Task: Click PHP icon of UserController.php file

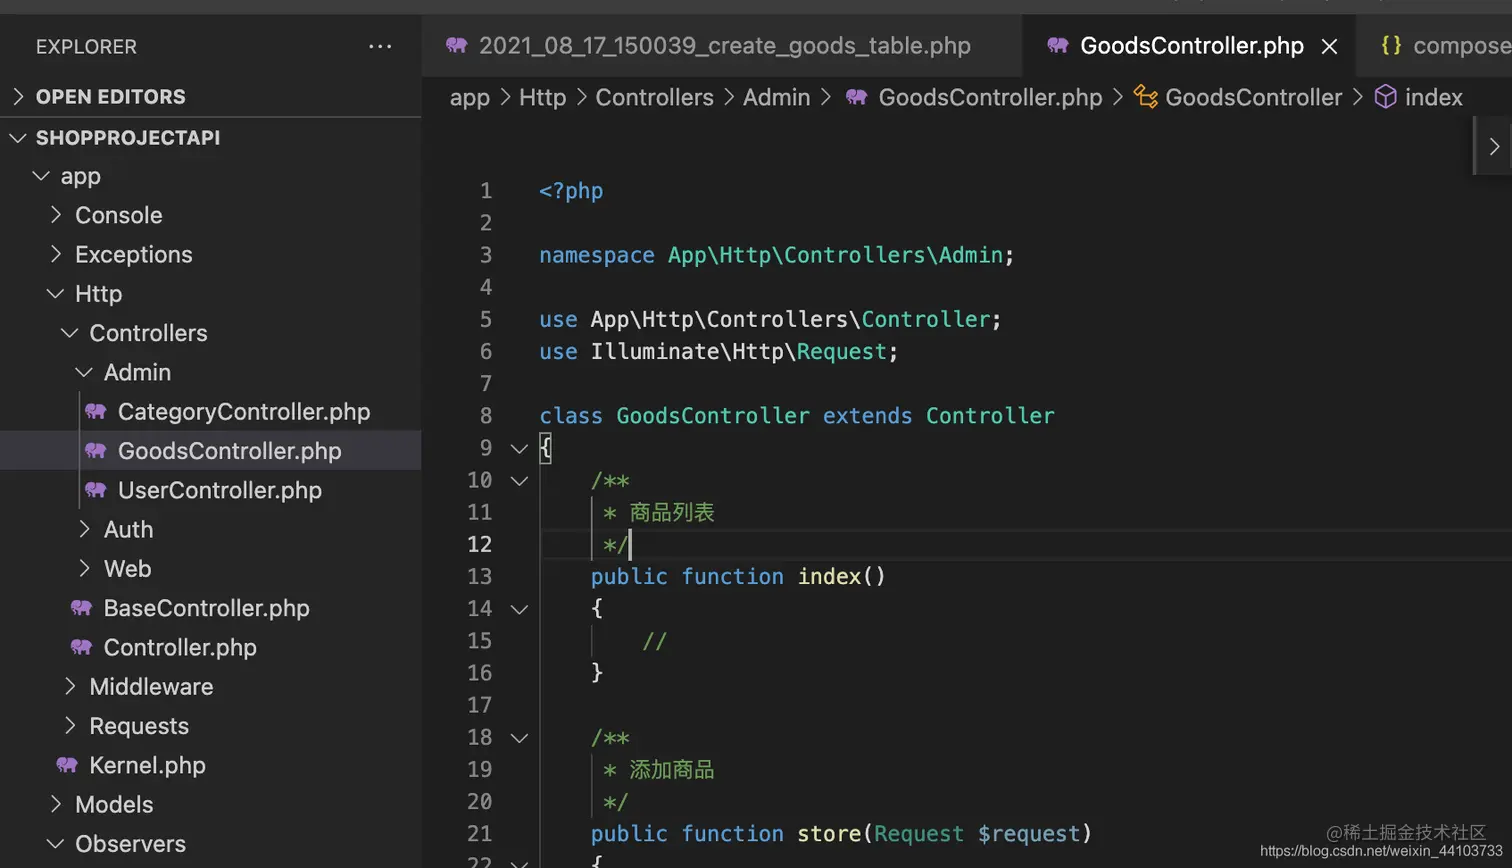Action: pyautogui.click(x=96, y=489)
